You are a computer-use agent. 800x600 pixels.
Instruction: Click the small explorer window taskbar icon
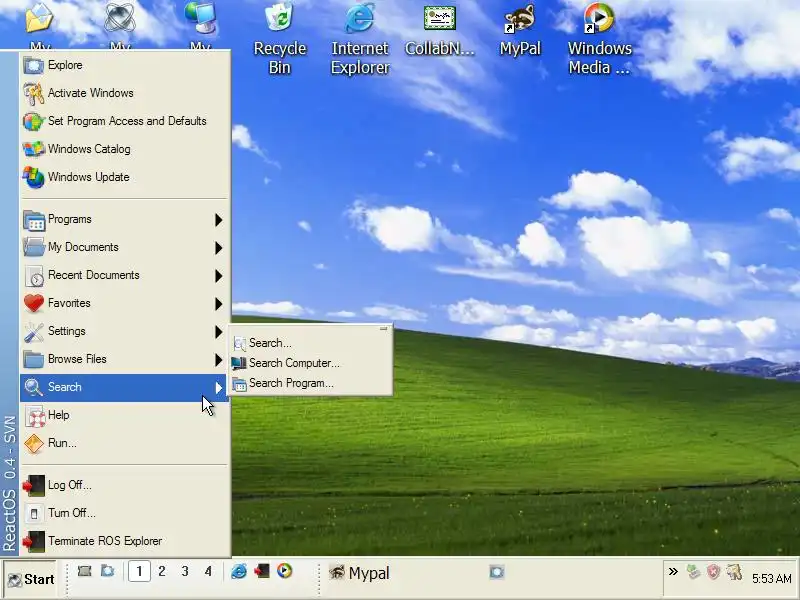(x=496, y=571)
